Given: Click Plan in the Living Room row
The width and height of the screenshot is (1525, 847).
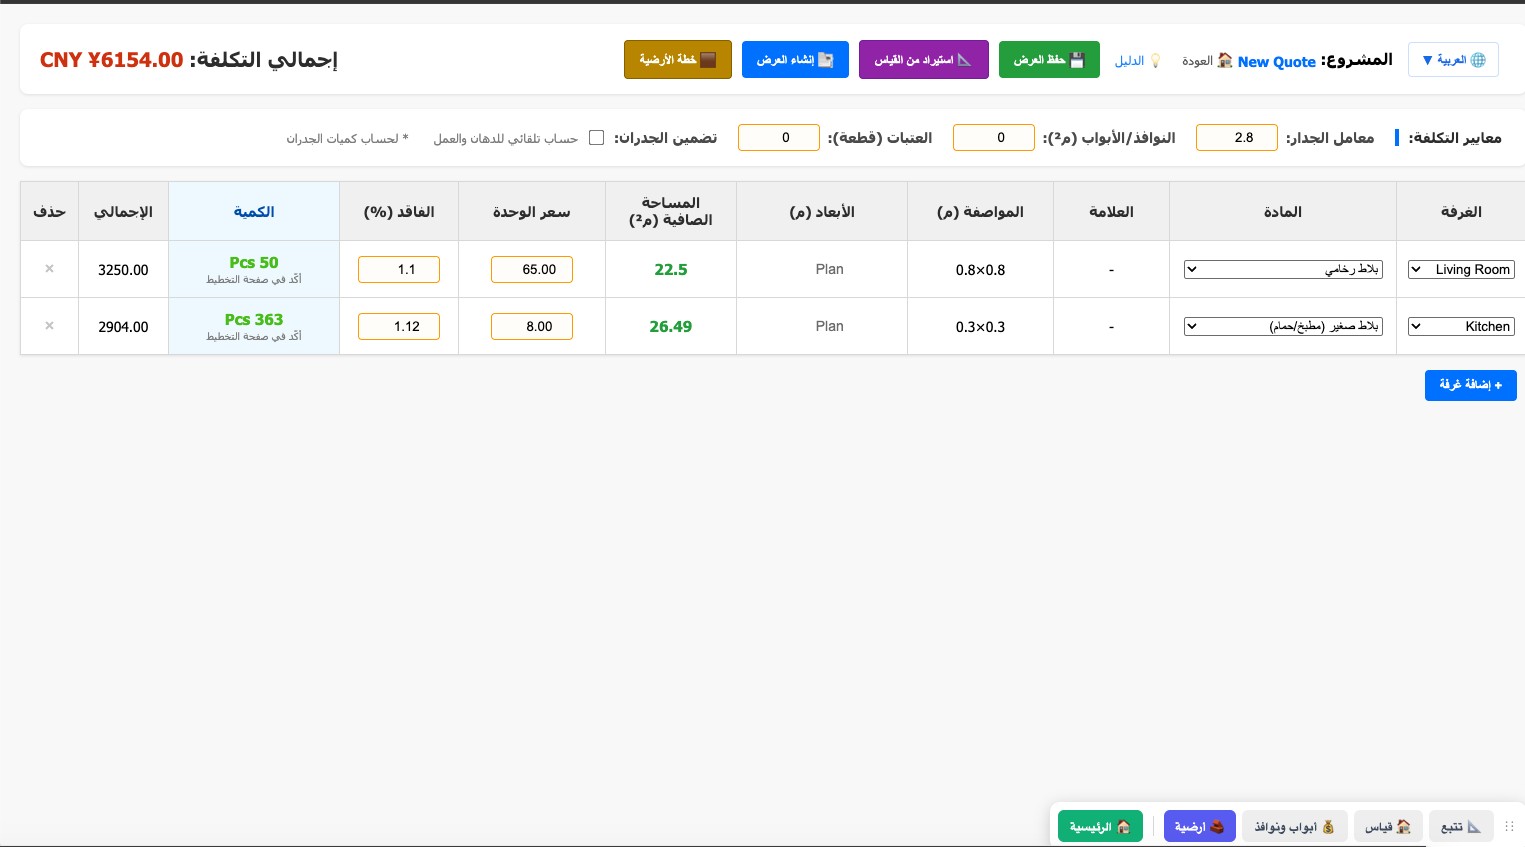Looking at the screenshot, I should (x=829, y=269).
